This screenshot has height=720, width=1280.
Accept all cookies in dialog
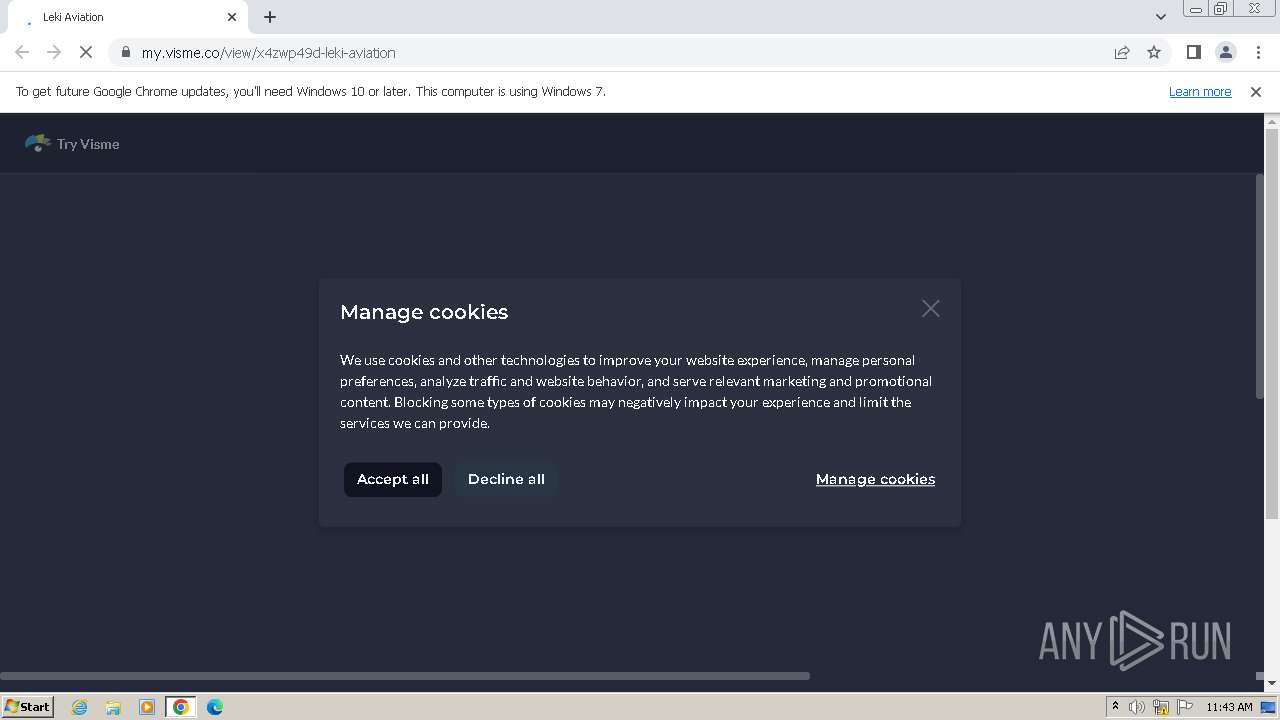392,479
